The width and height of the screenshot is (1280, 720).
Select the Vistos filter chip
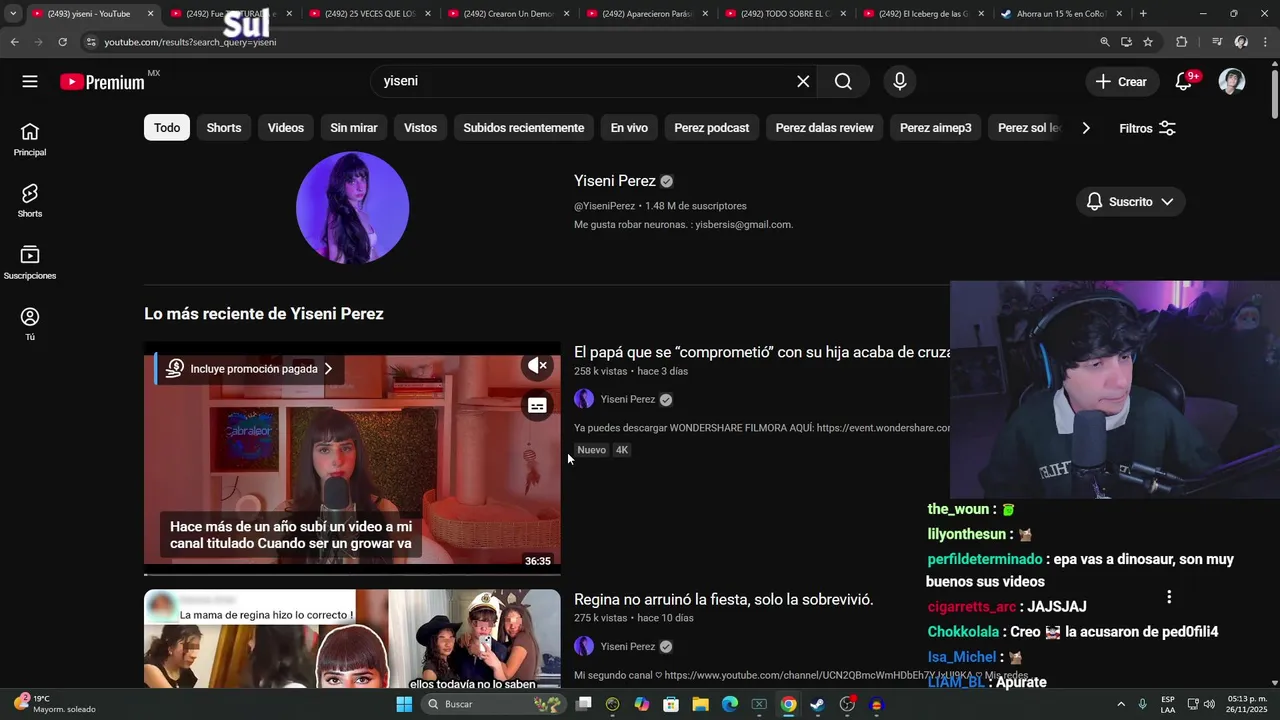[420, 128]
